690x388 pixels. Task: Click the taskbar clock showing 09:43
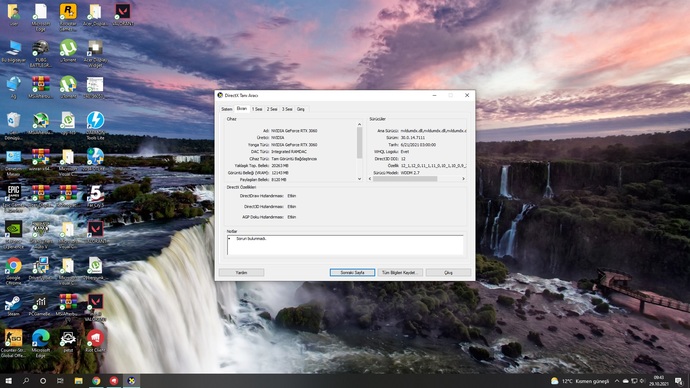click(659, 381)
